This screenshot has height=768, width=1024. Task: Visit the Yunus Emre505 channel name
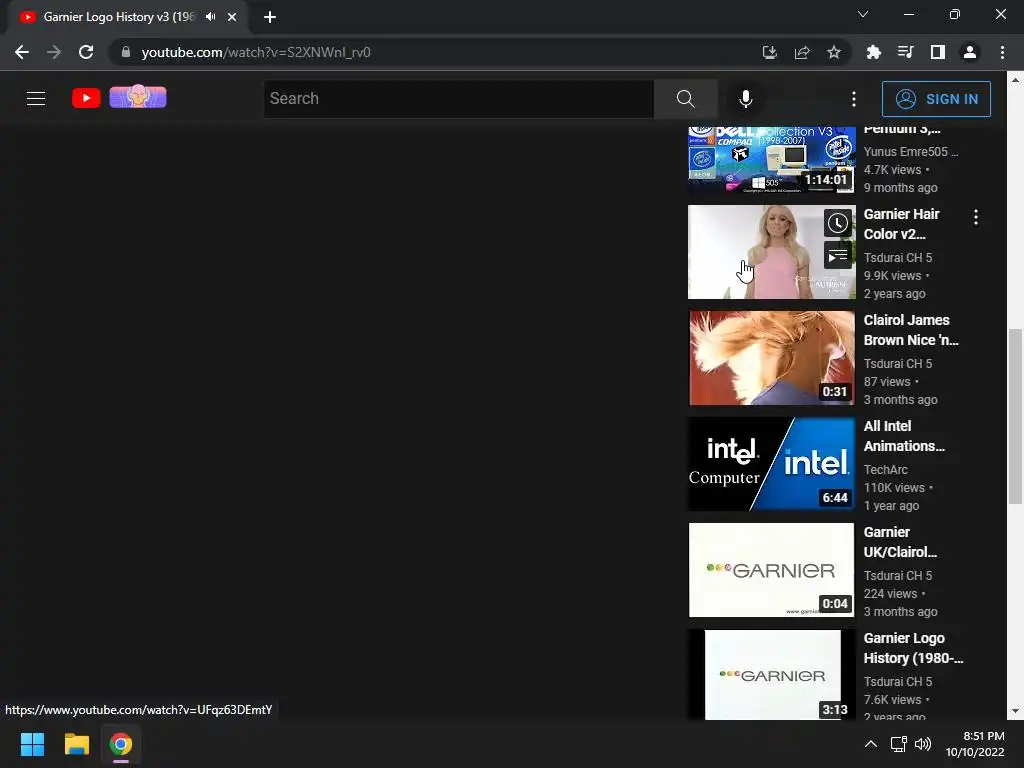click(x=911, y=152)
